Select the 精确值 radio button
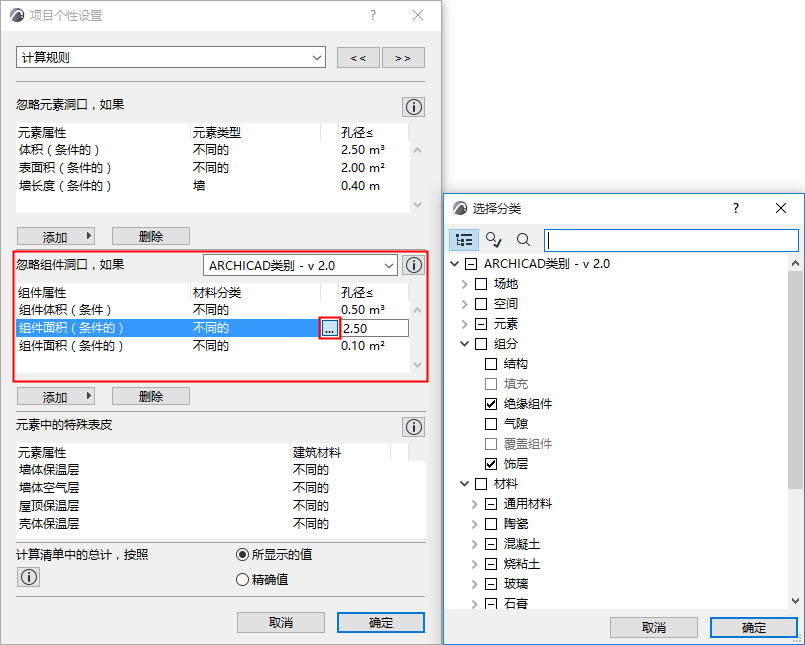This screenshot has height=645, width=805. point(242,580)
